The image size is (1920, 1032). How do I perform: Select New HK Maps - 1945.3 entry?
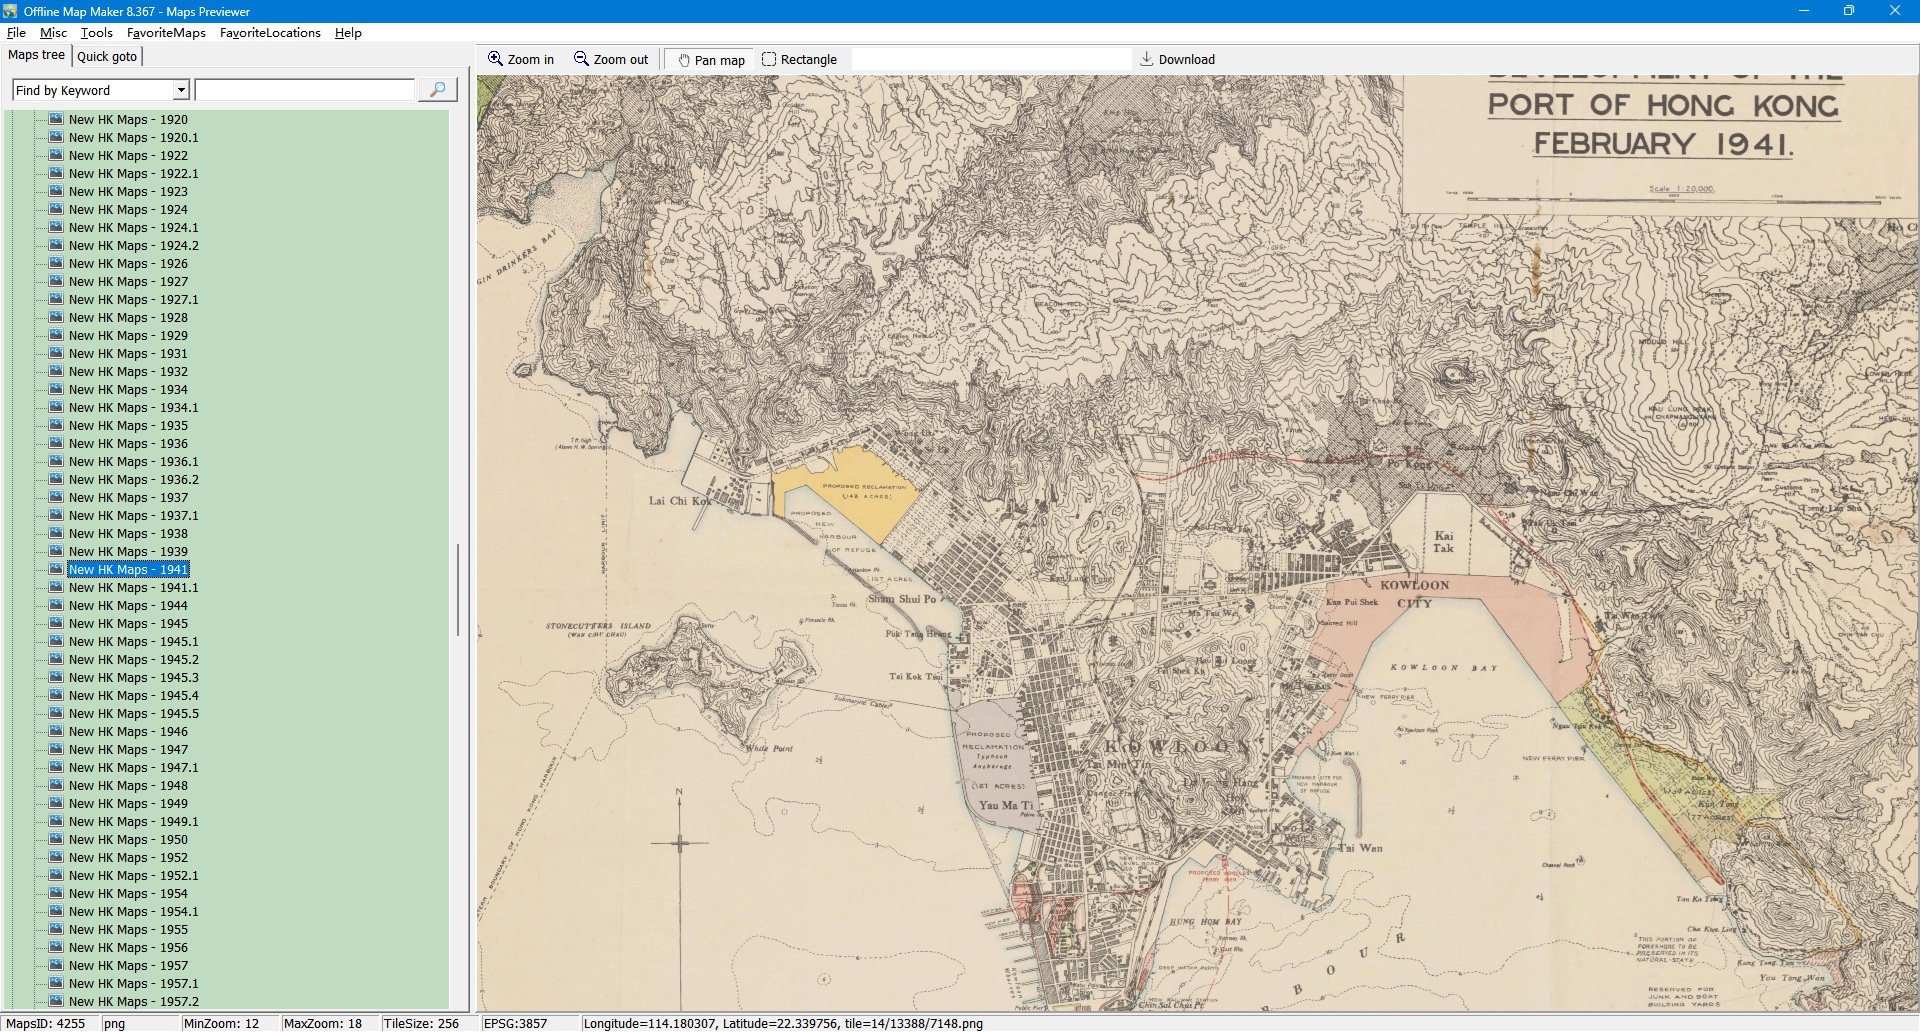click(x=133, y=678)
